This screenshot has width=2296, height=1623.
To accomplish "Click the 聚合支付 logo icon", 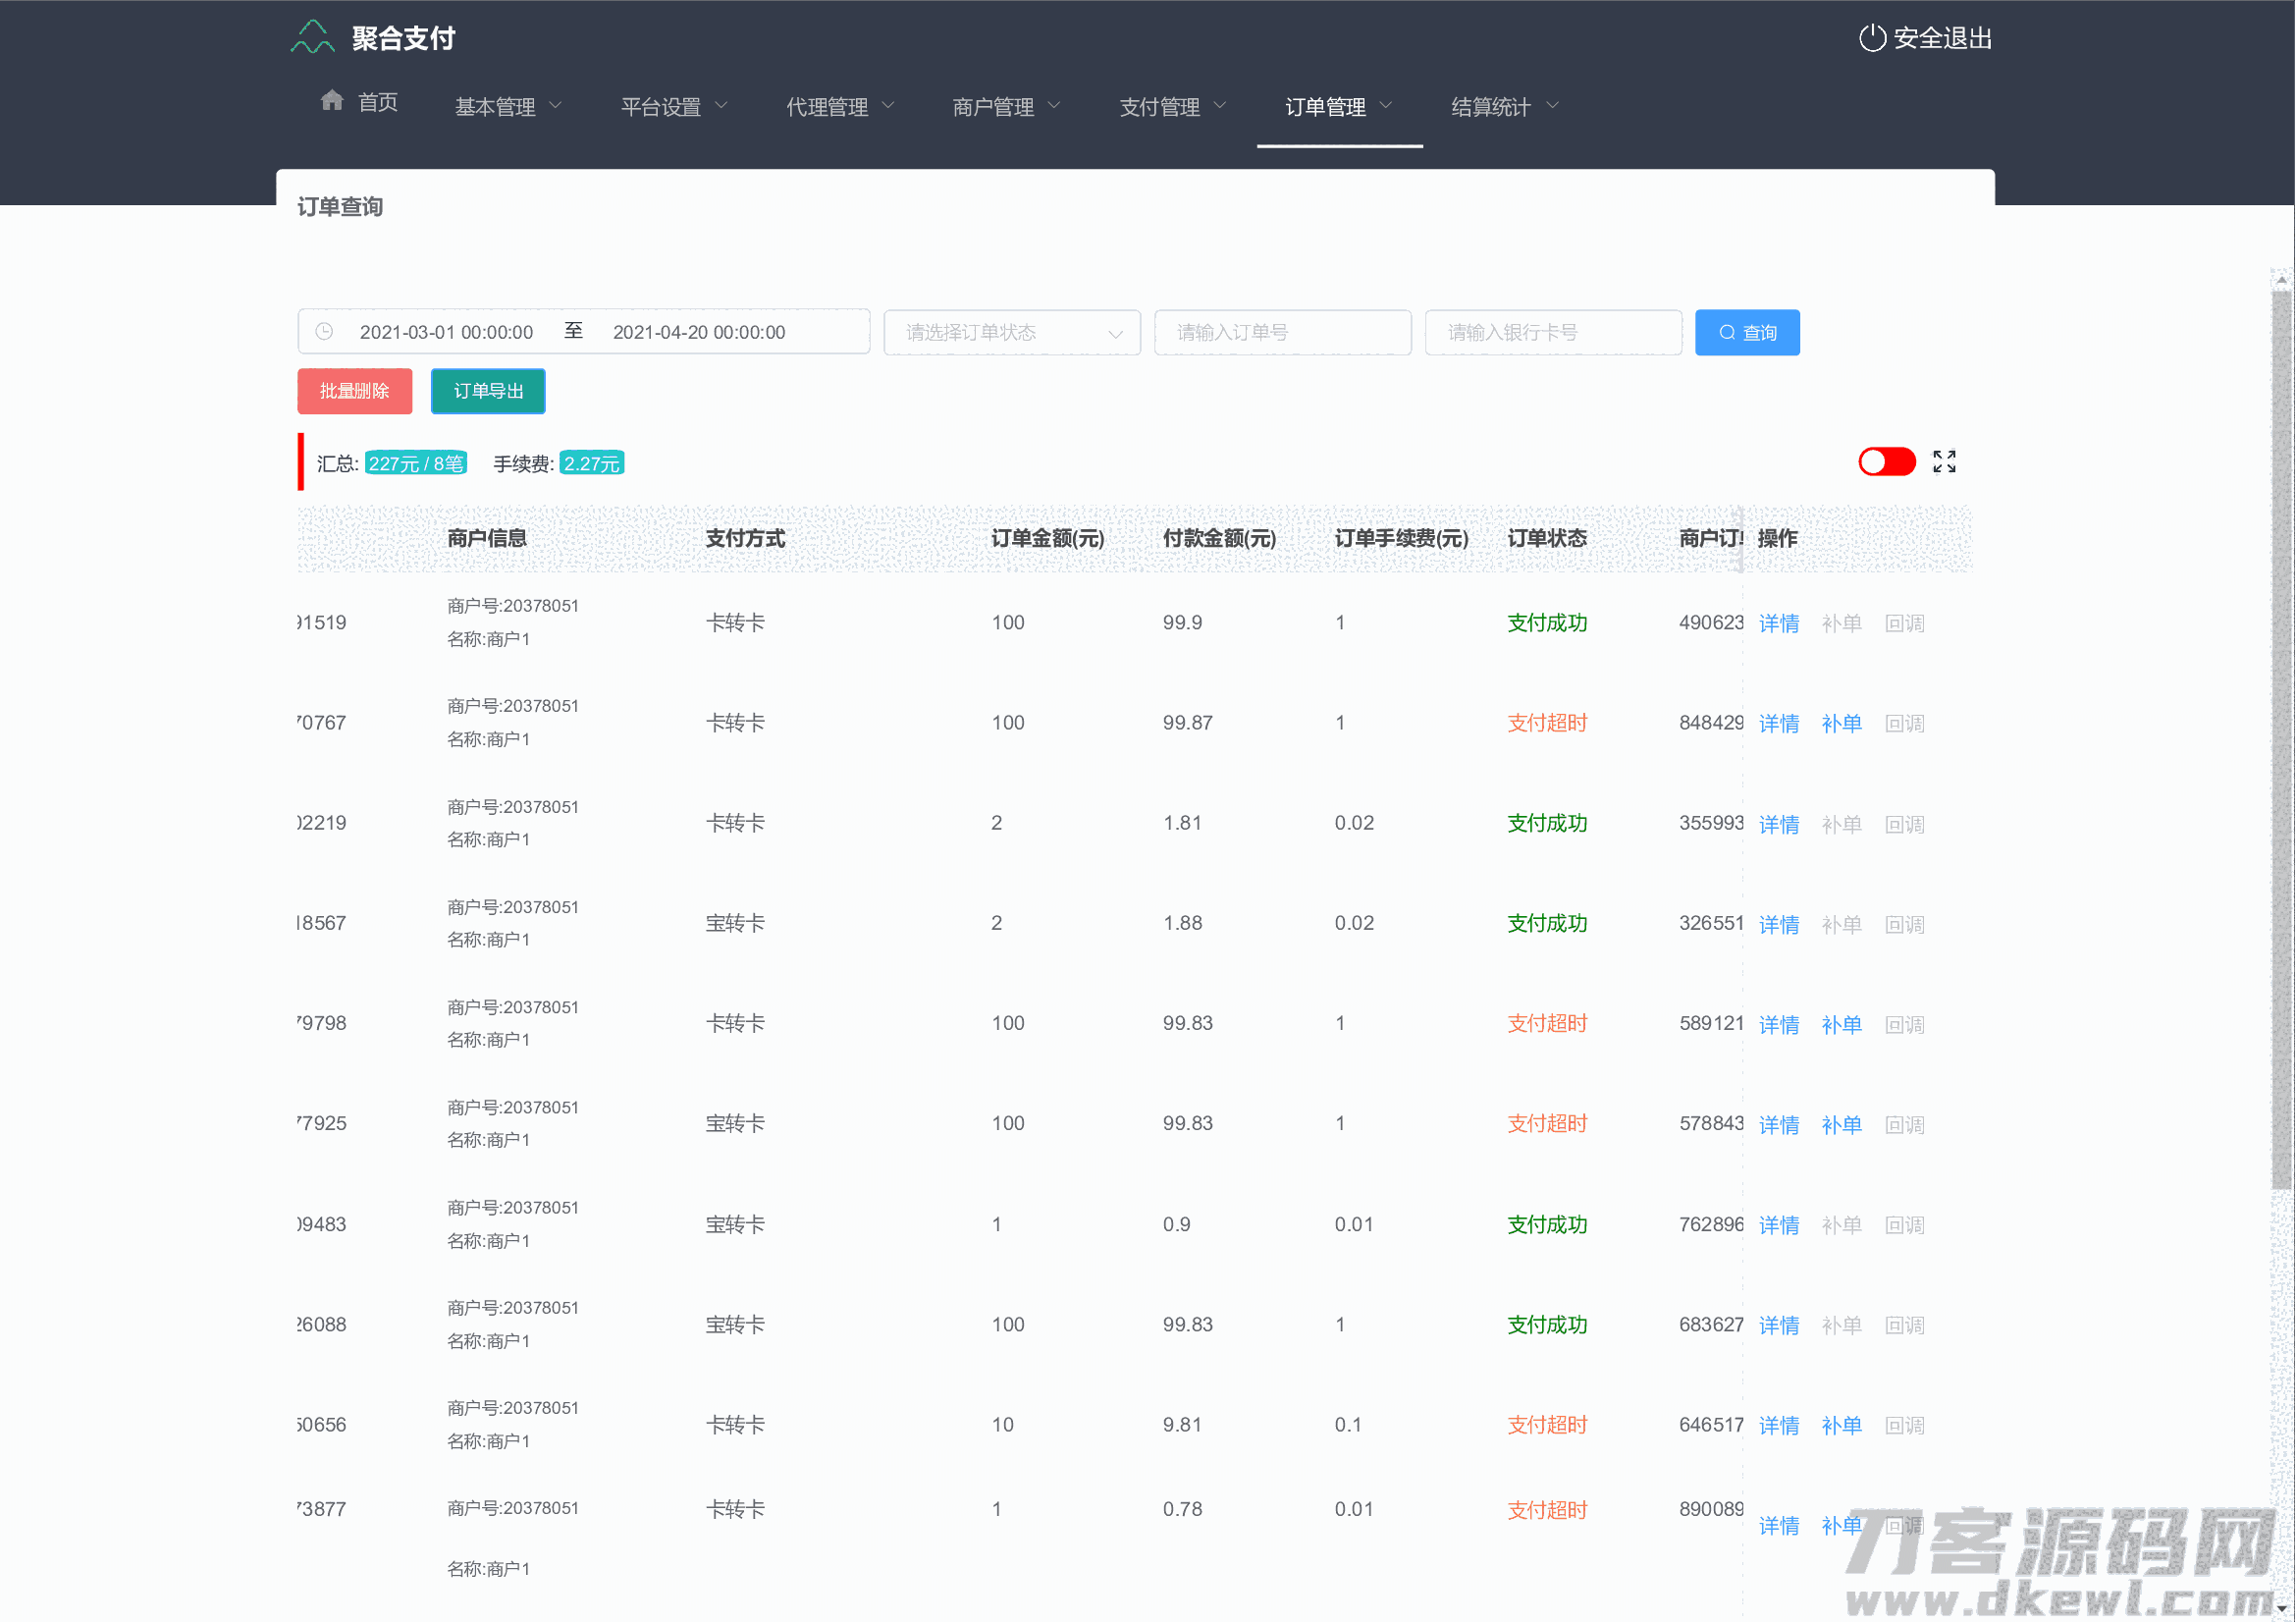I will pos(312,37).
